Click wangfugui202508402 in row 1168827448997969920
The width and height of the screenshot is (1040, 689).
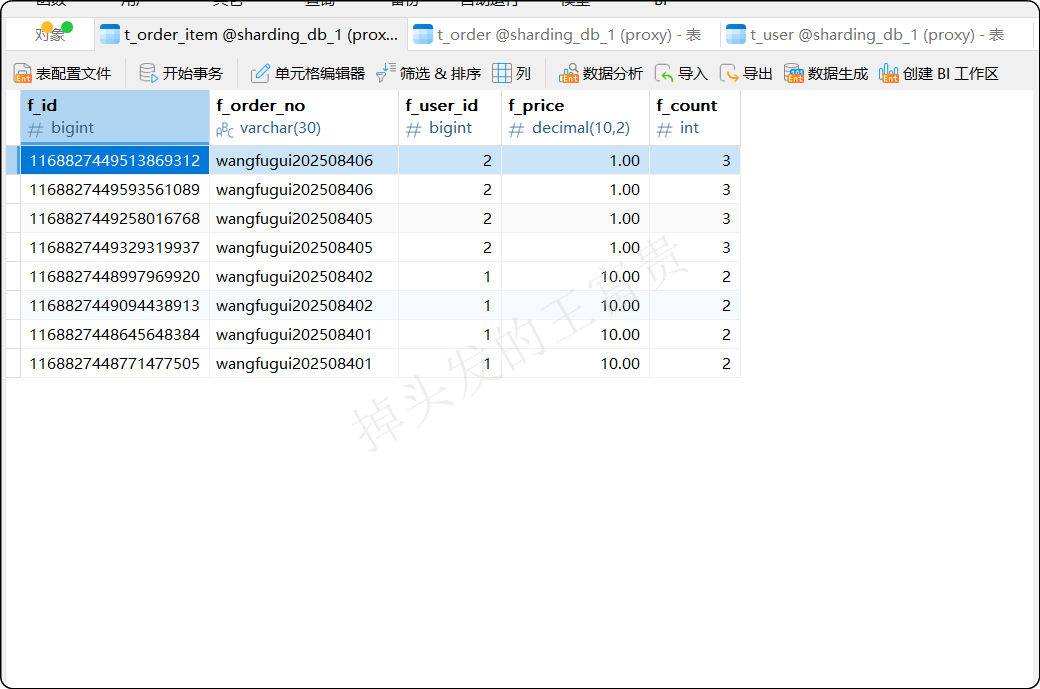(304, 277)
